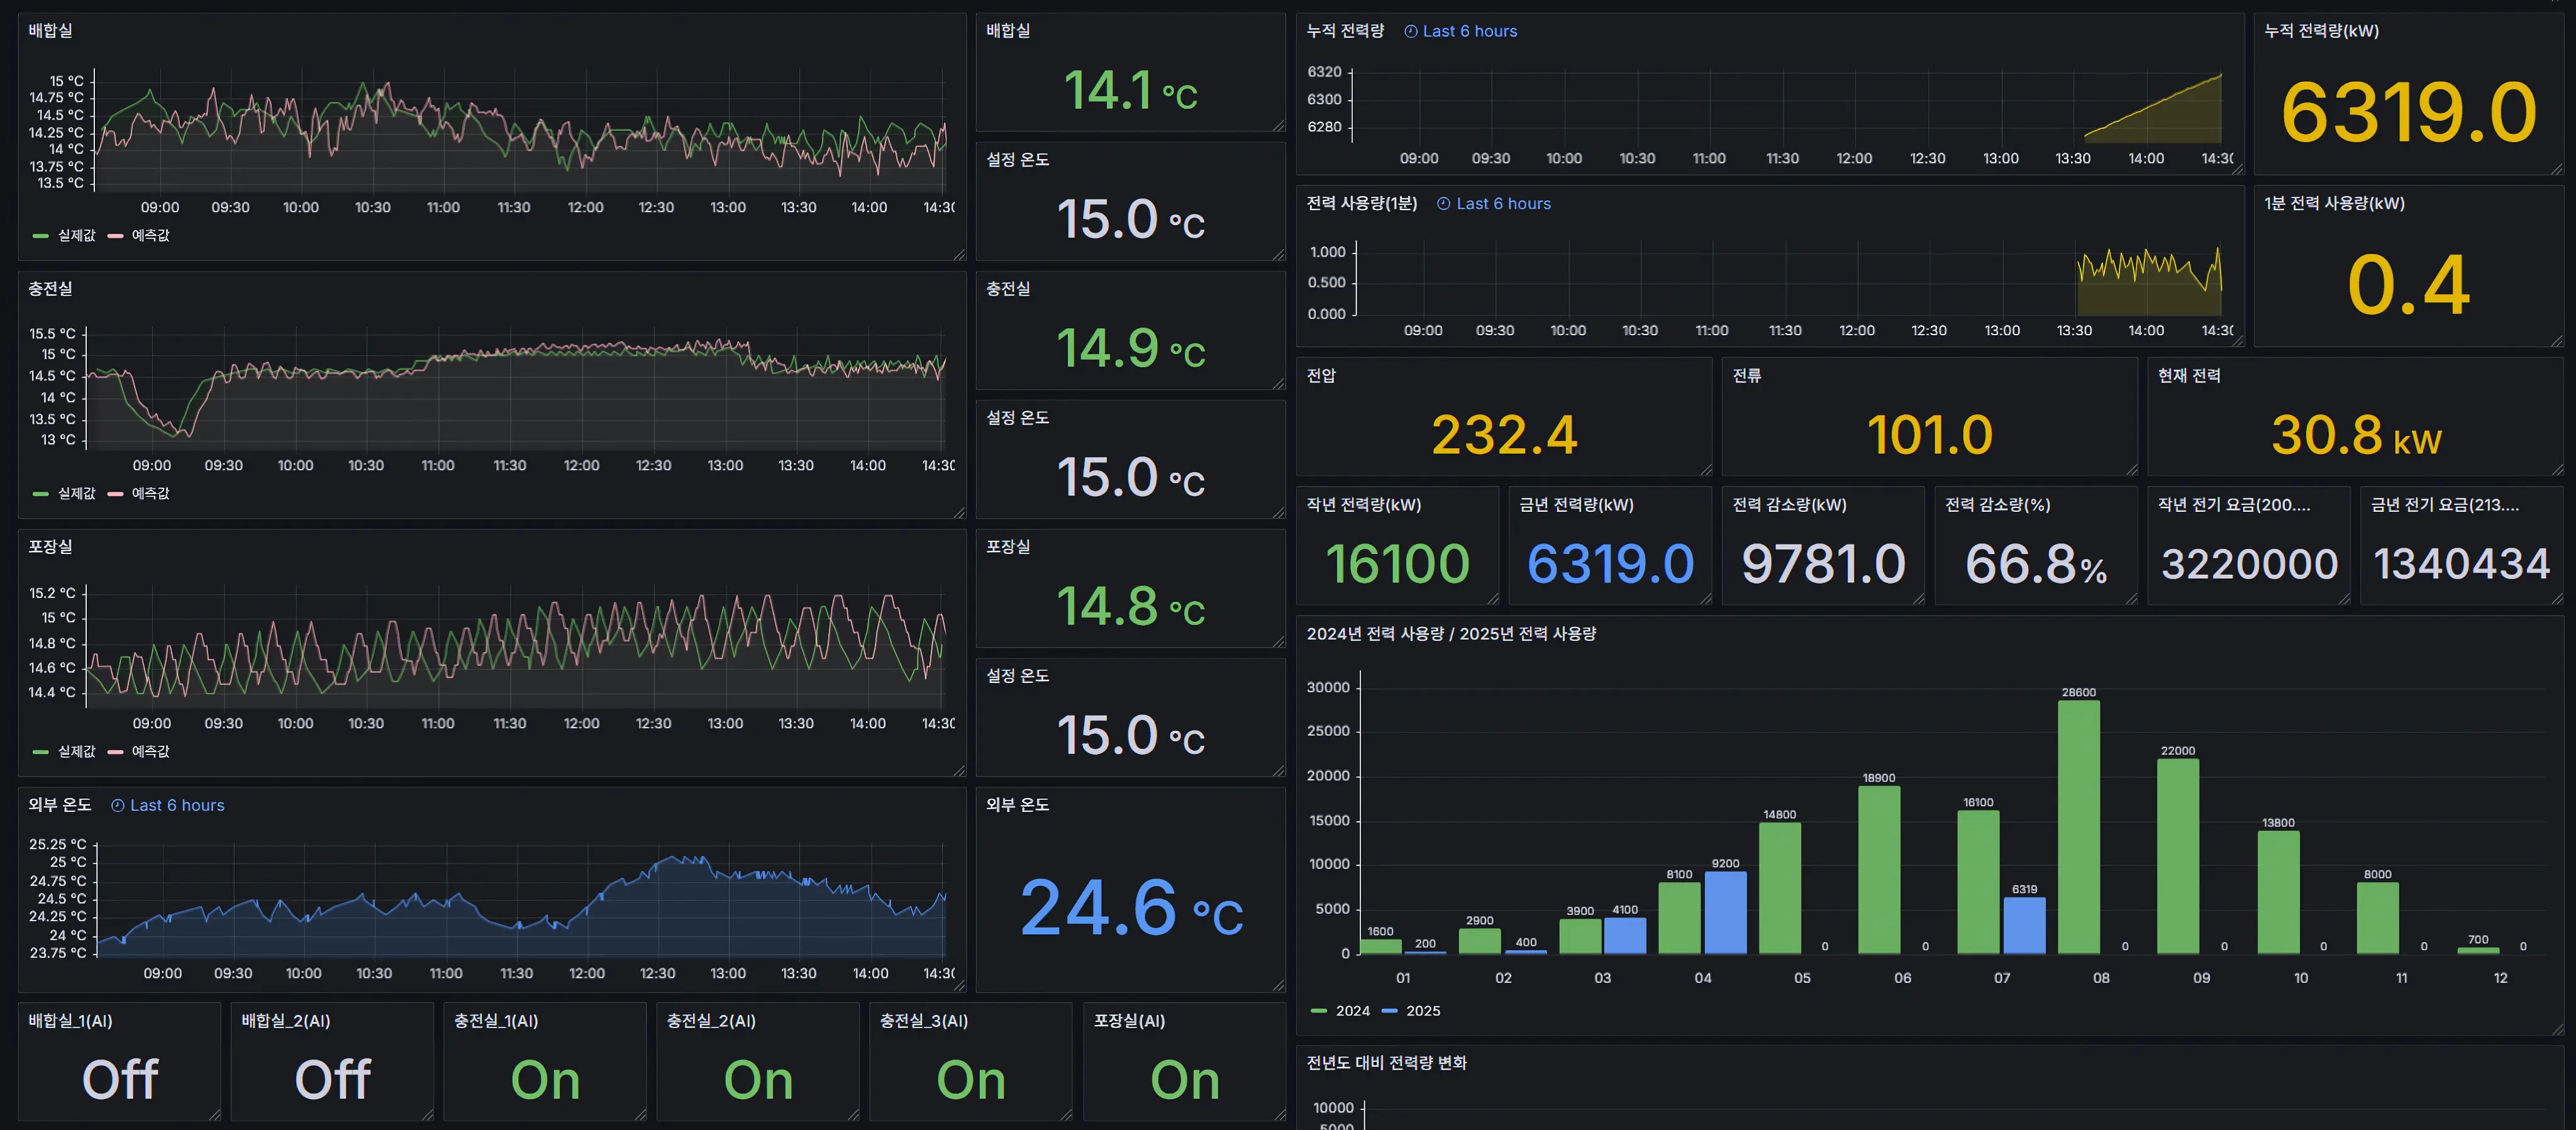Click Last 6 hours link in 전력 사용량(1분)
The width and height of the screenshot is (2576, 1130).
tap(1503, 204)
